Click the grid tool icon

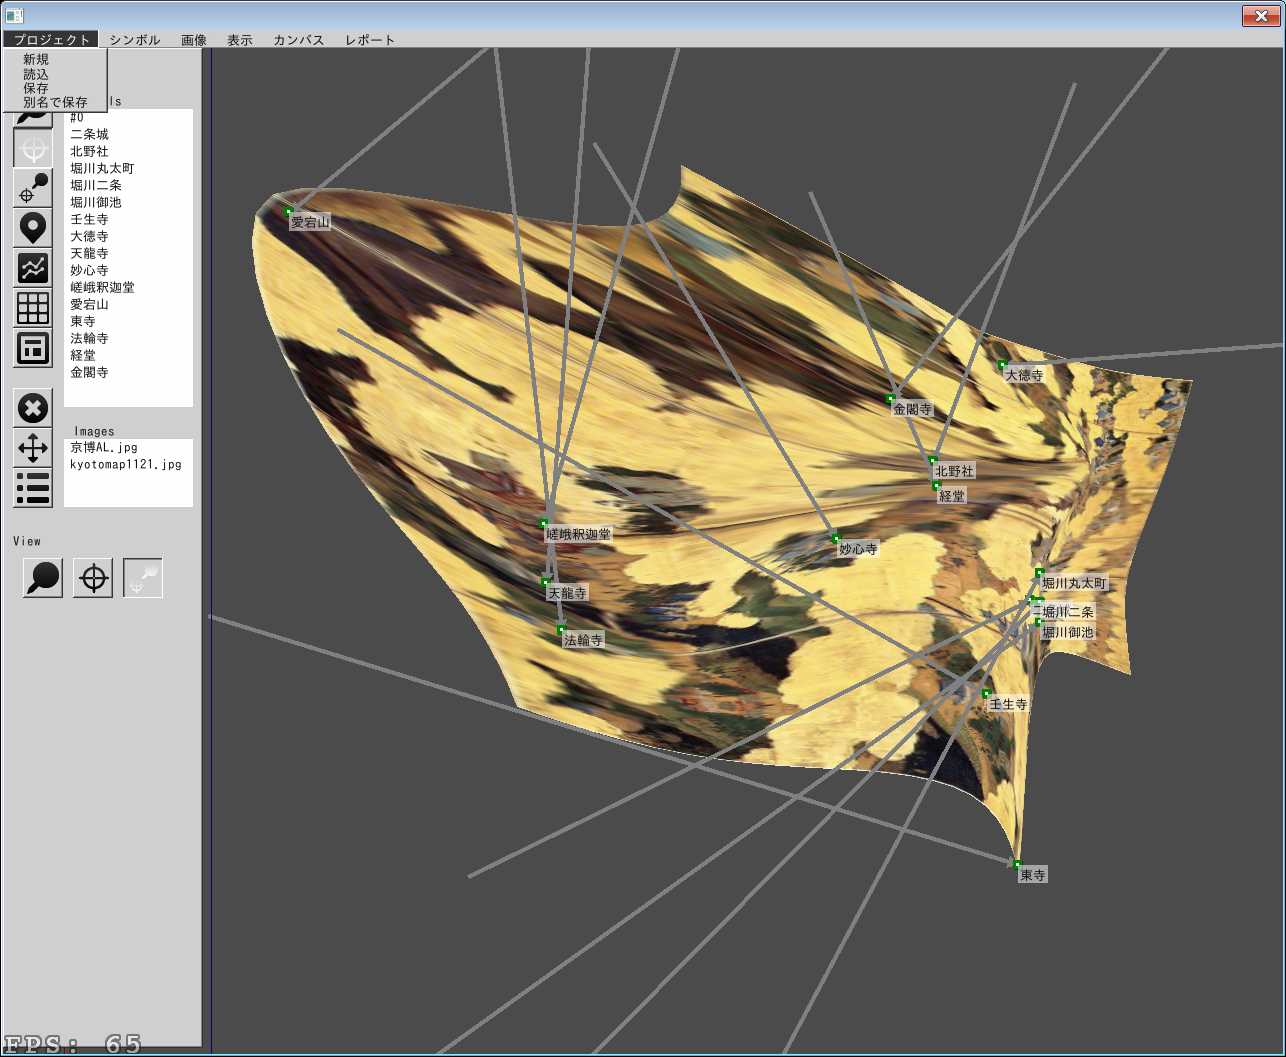33,308
